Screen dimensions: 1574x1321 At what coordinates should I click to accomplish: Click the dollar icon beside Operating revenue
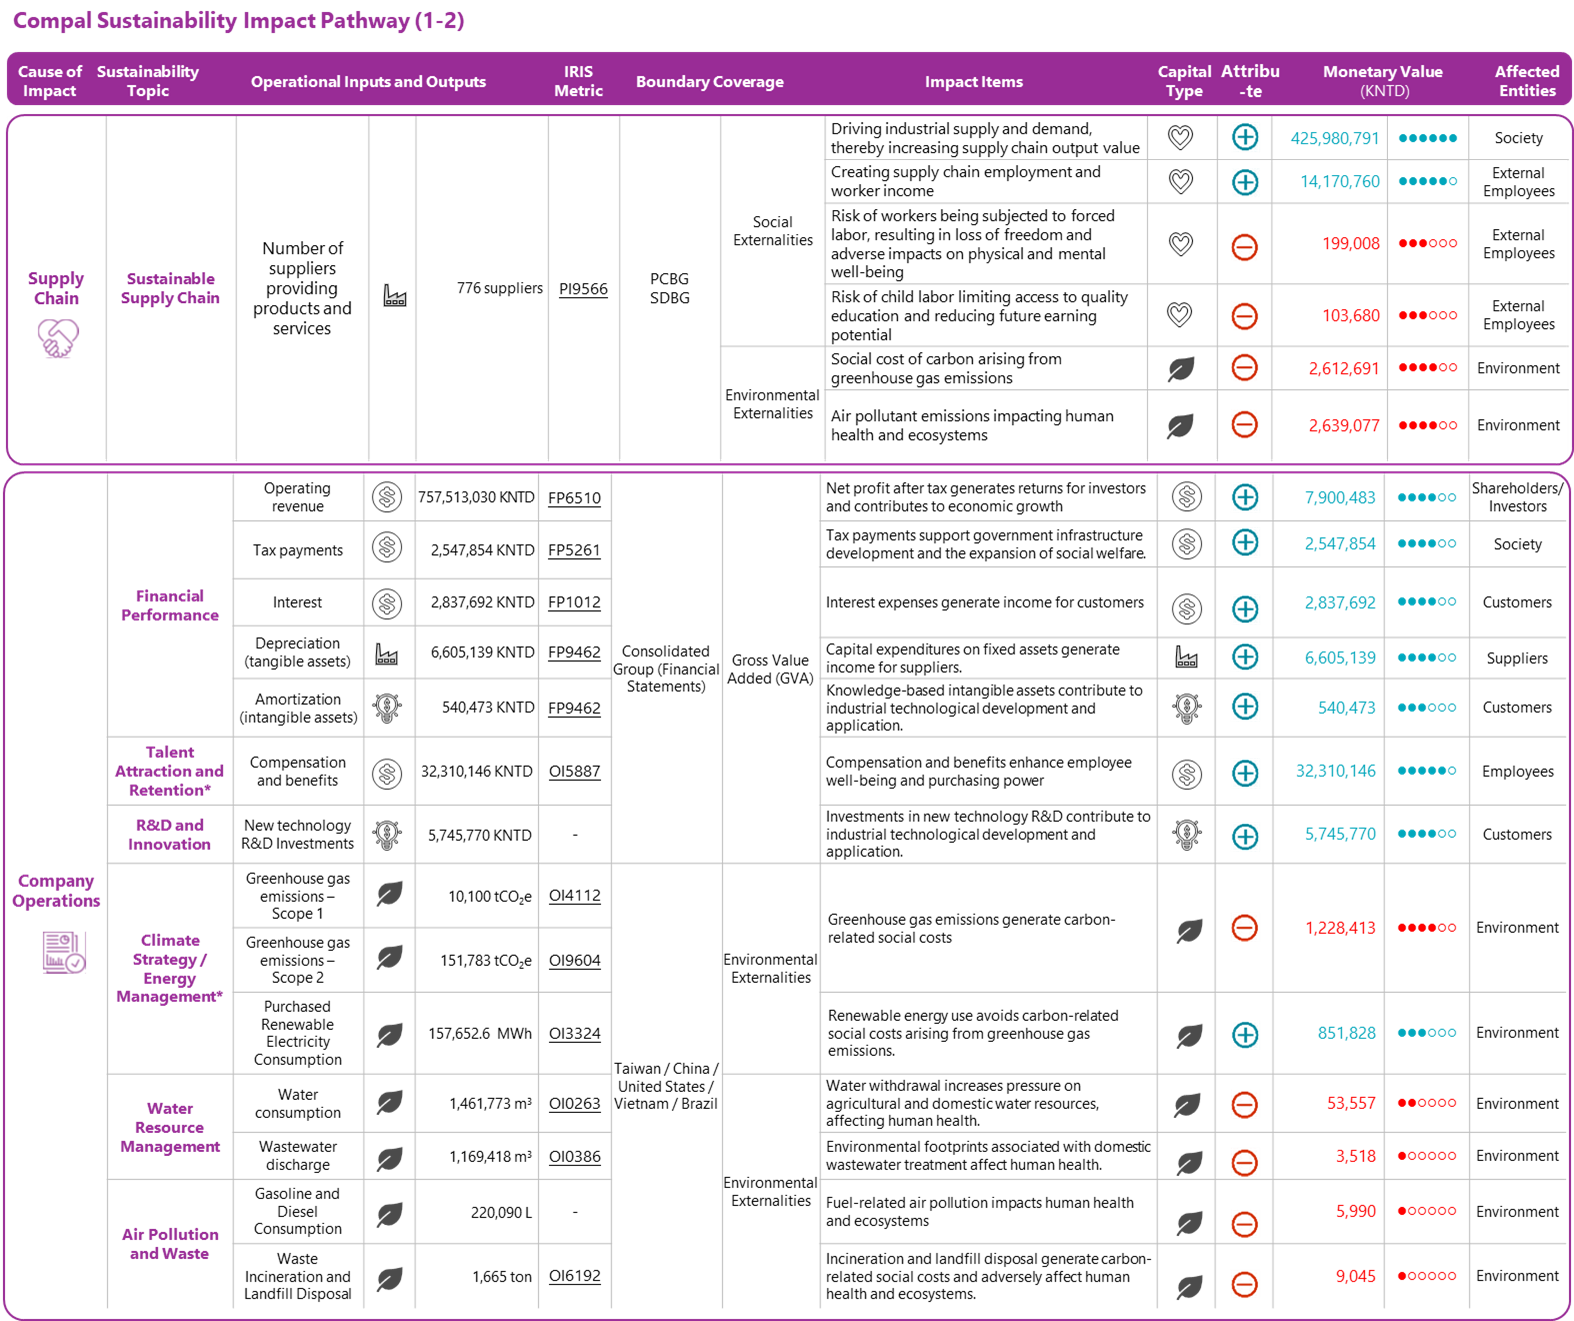[387, 497]
